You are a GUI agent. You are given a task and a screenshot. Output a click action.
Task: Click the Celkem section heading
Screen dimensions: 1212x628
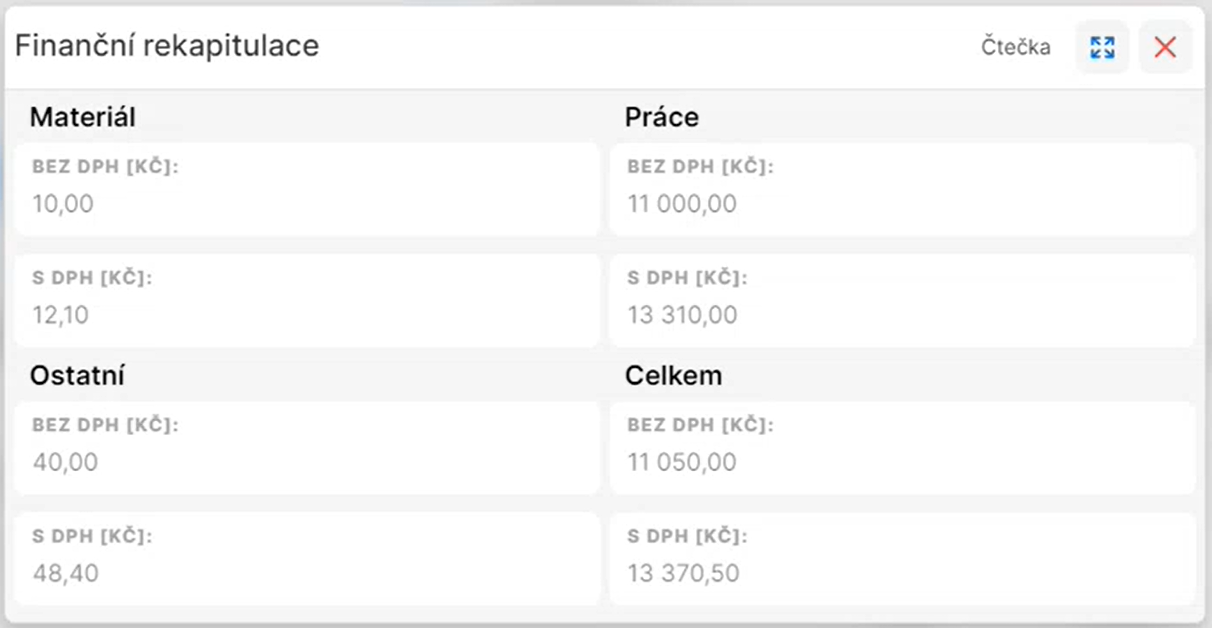tap(674, 375)
